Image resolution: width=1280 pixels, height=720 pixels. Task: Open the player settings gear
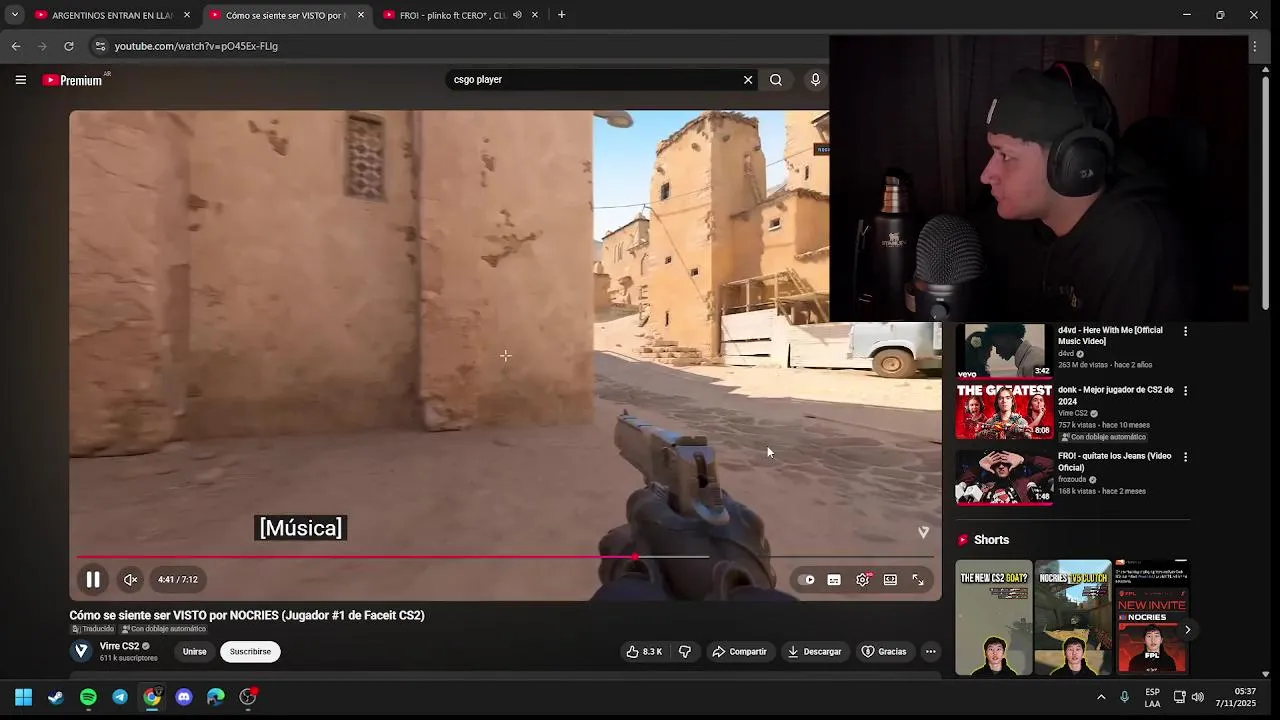point(863,580)
